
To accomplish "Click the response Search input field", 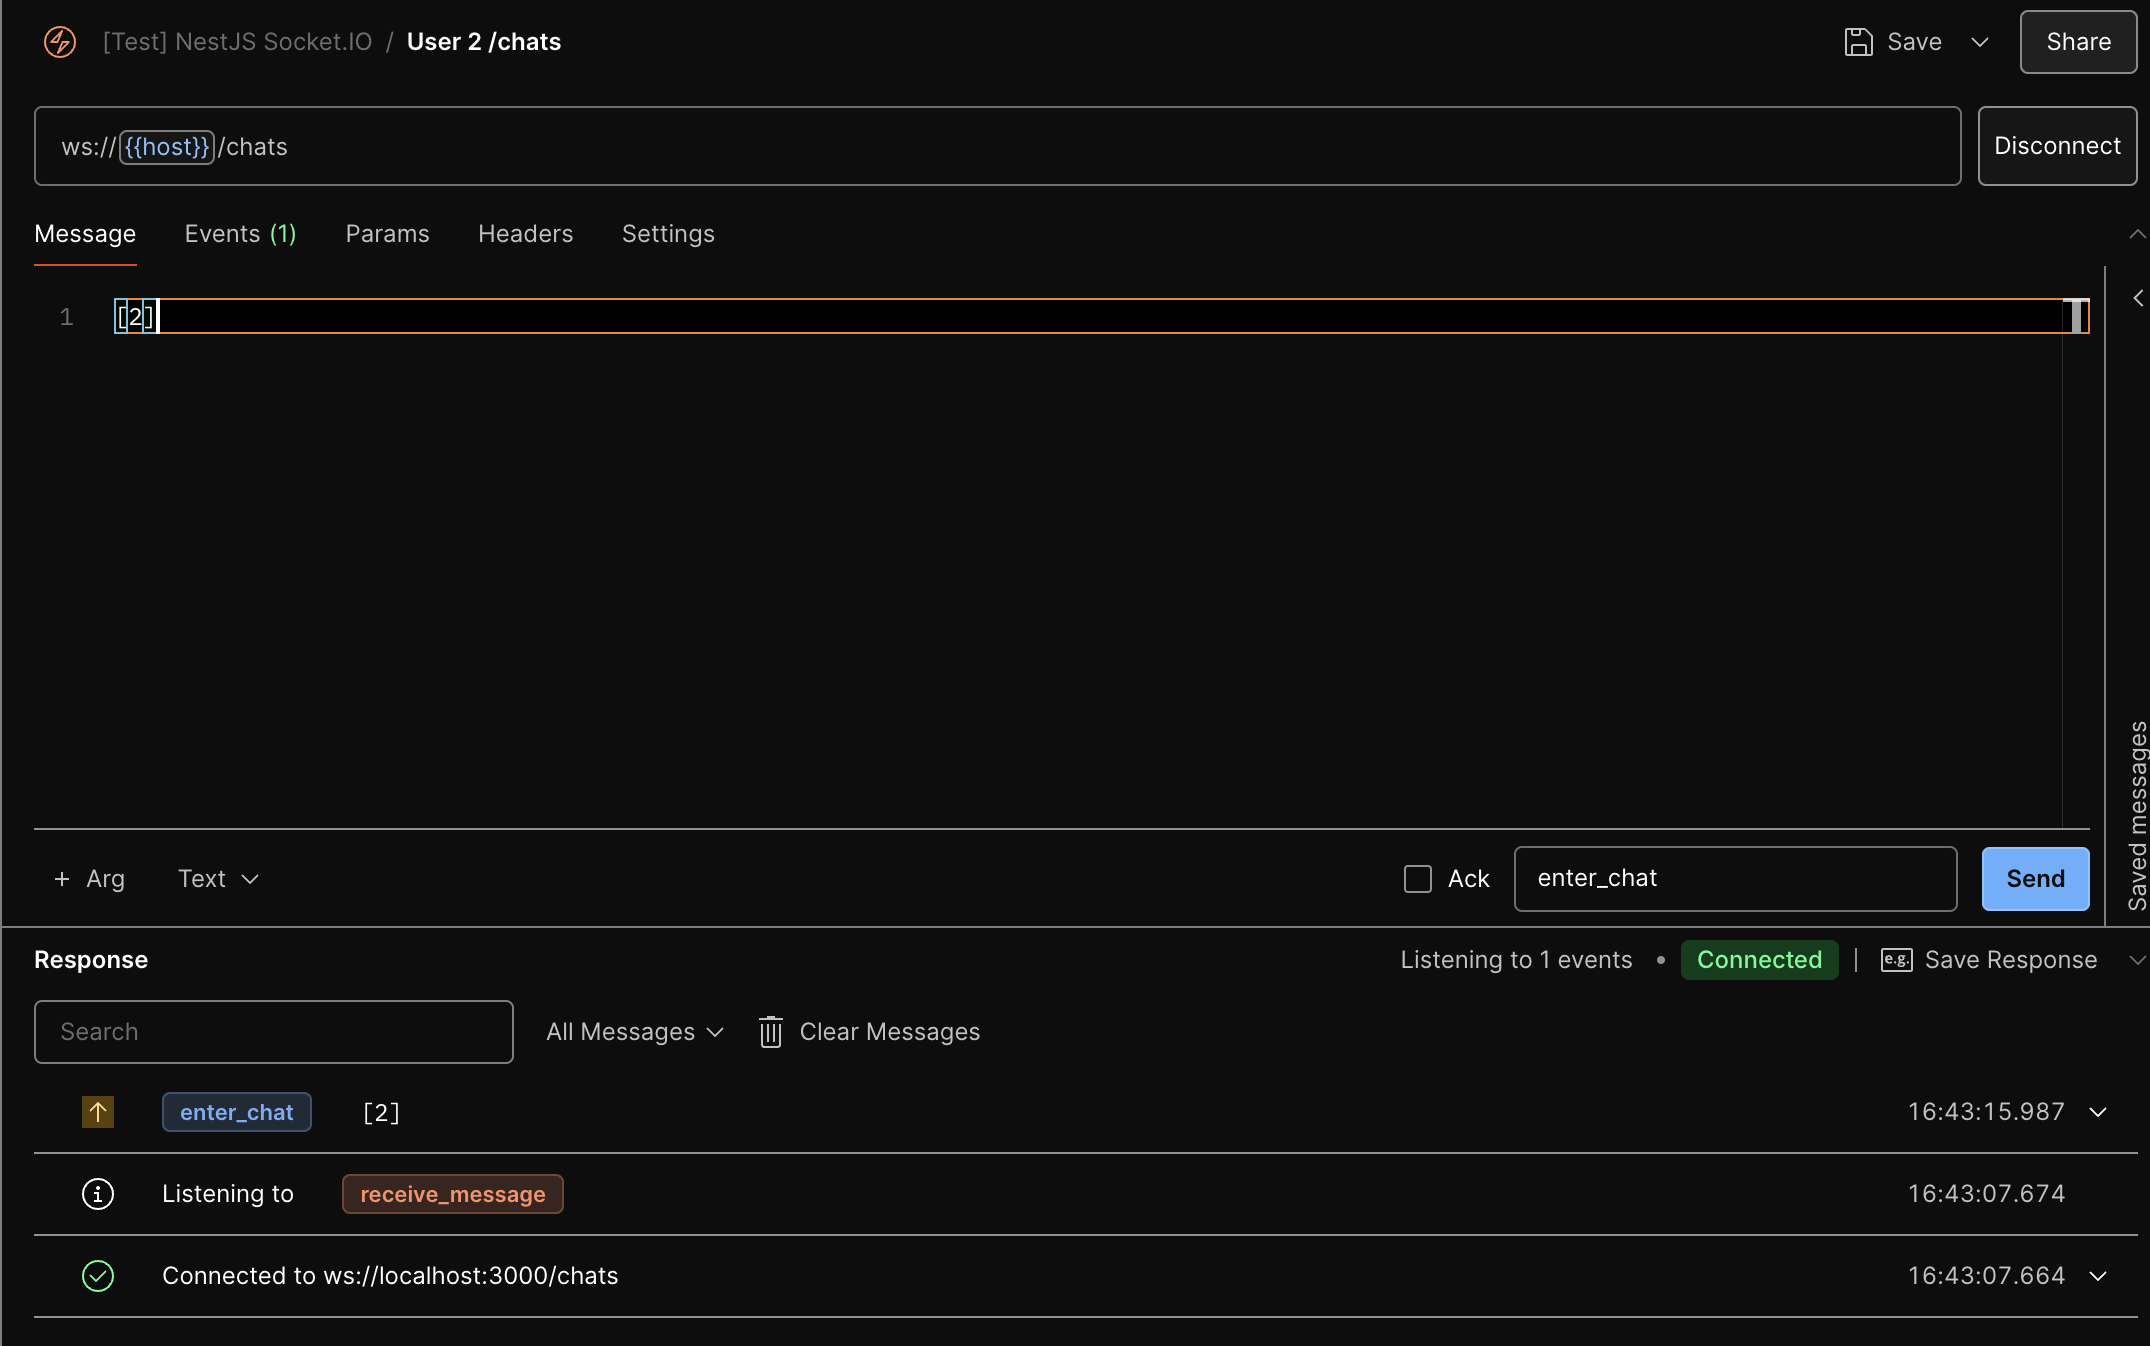I will pyautogui.click(x=273, y=1032).
